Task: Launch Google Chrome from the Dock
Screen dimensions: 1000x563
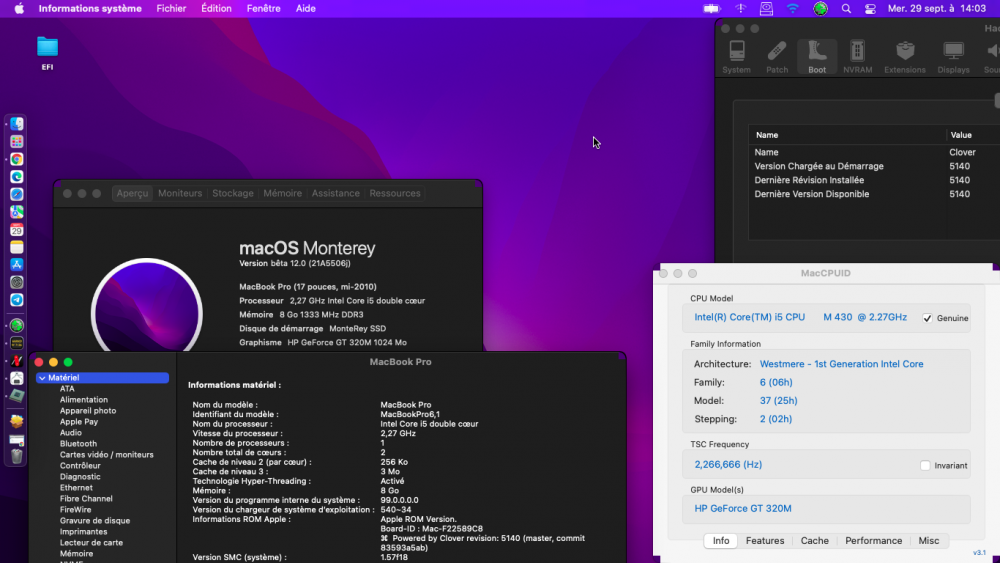Action: pos(17,159)
